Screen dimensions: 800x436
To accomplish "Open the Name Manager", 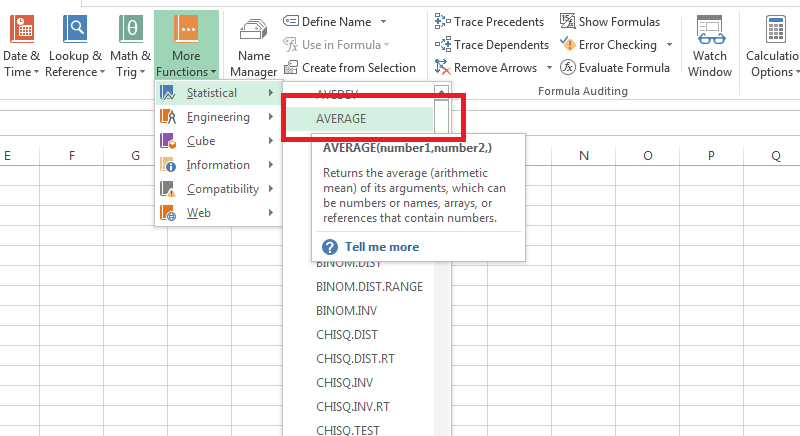I will 254,46.
